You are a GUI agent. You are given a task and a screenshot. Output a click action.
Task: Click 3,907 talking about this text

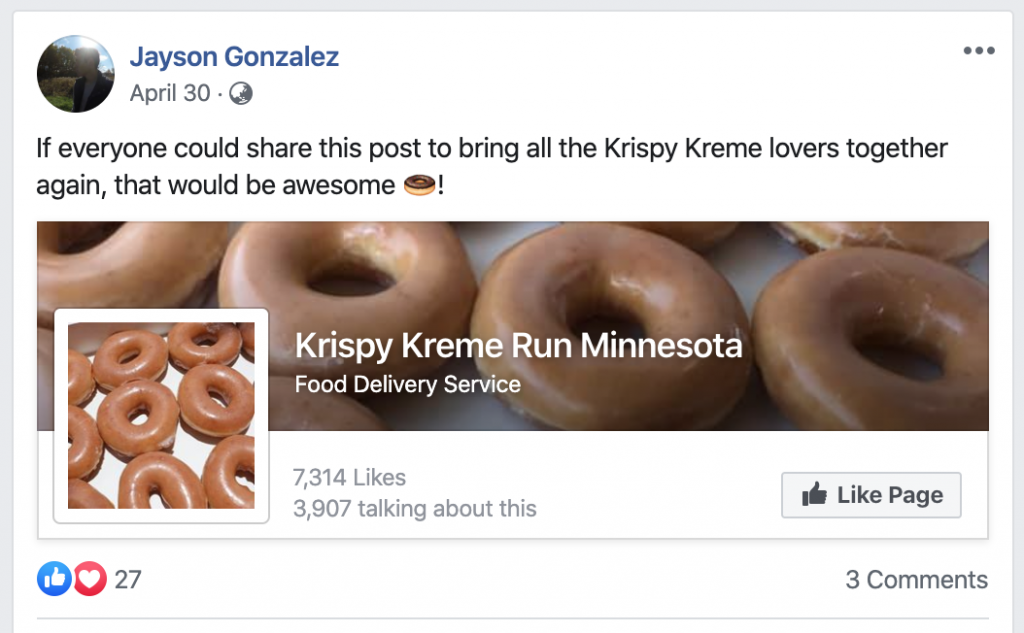(414, 509)
